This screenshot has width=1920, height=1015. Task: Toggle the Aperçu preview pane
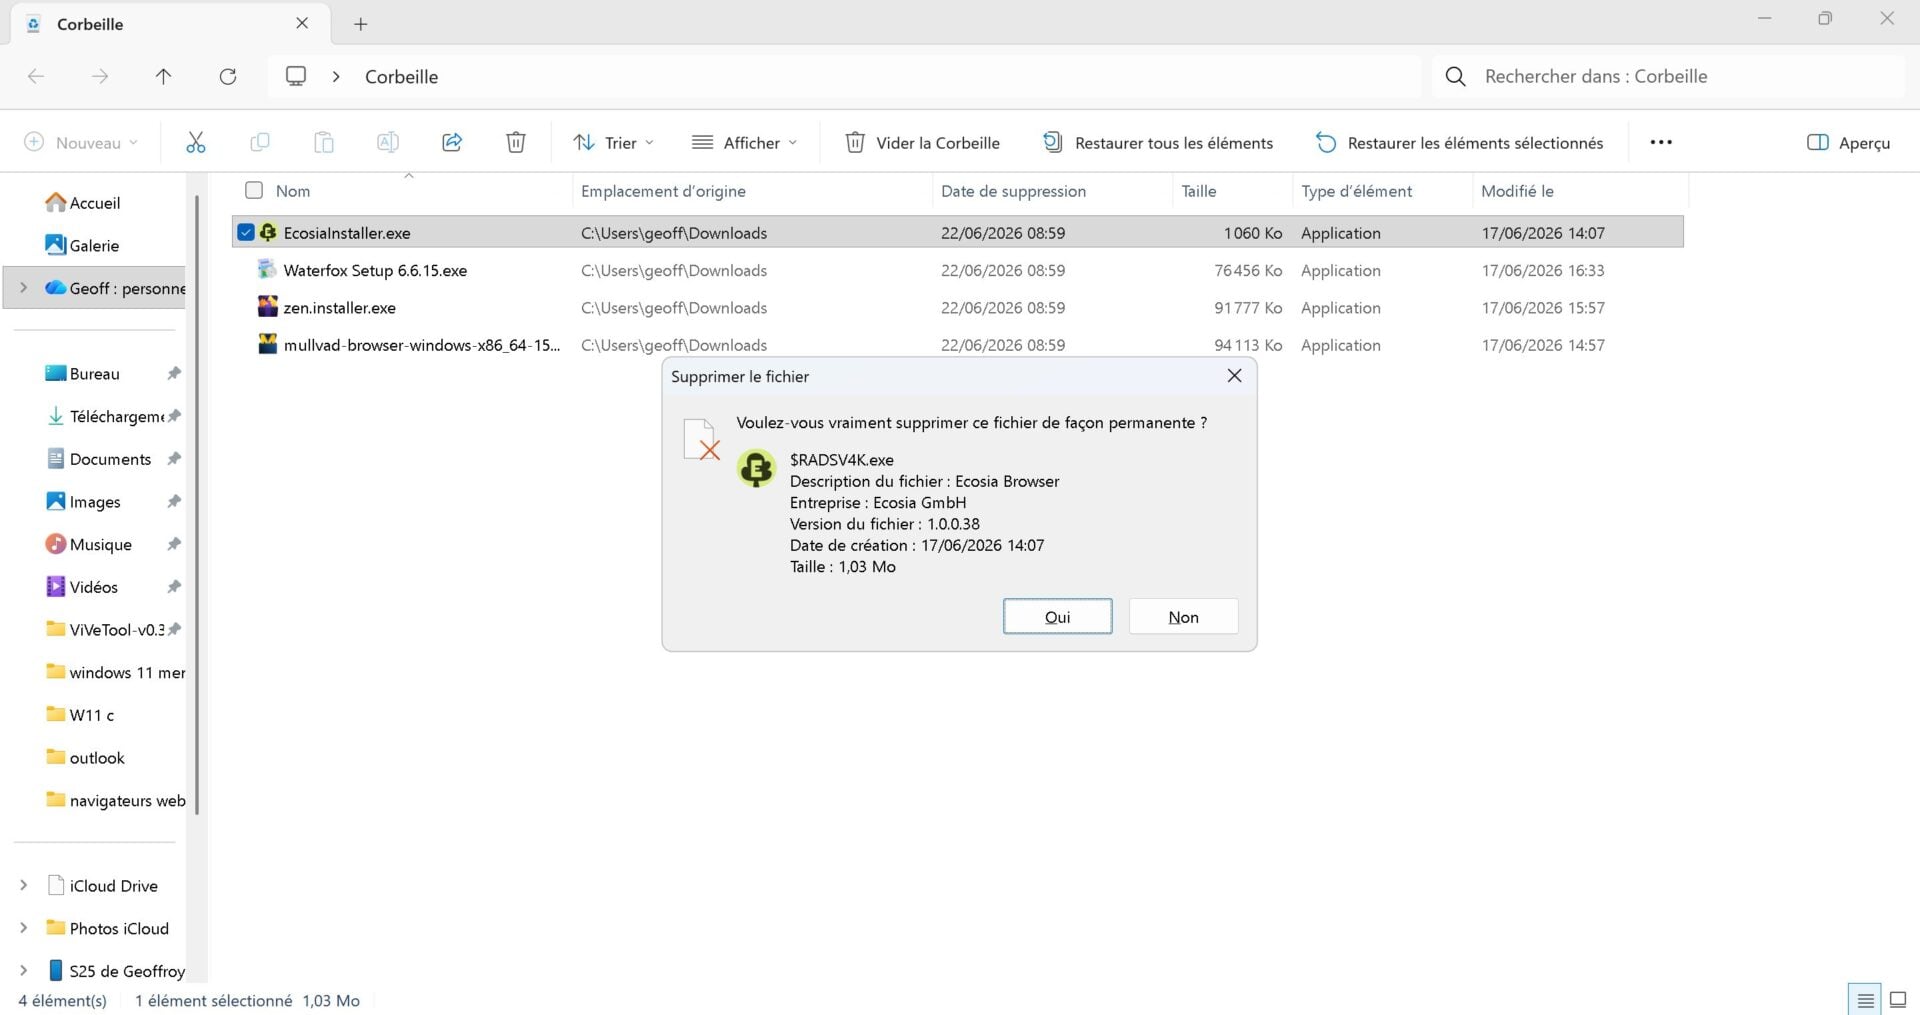[1849, 143]
